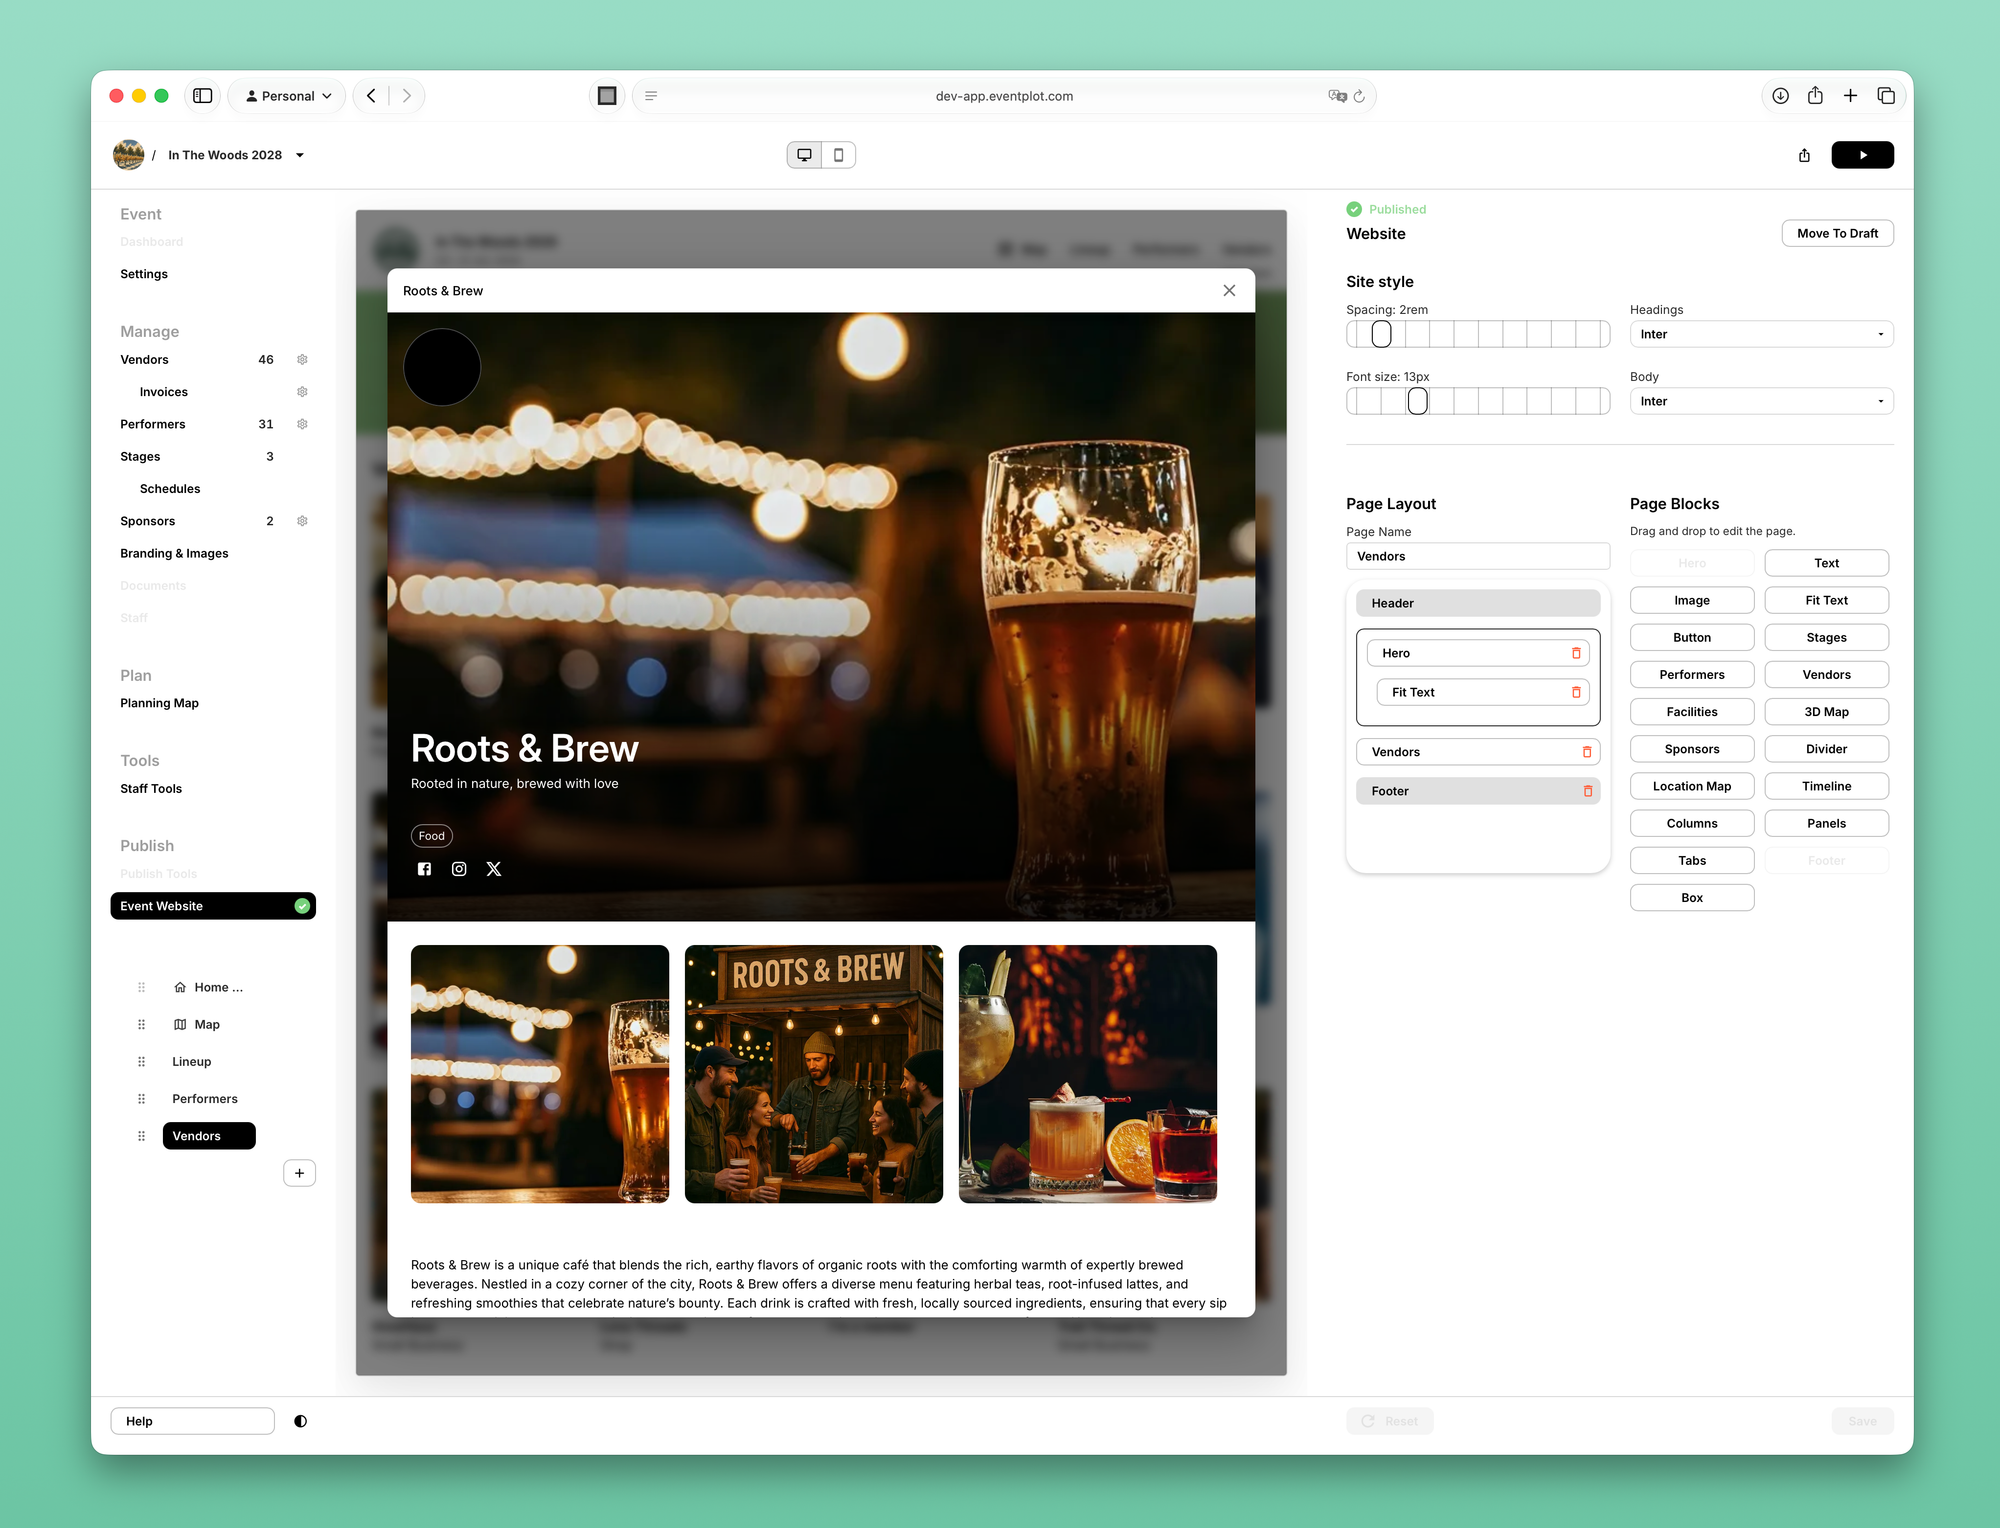Click the share icon beside play button
The width and height of the screenshot is (2000, 1528).
[1804, 155]
